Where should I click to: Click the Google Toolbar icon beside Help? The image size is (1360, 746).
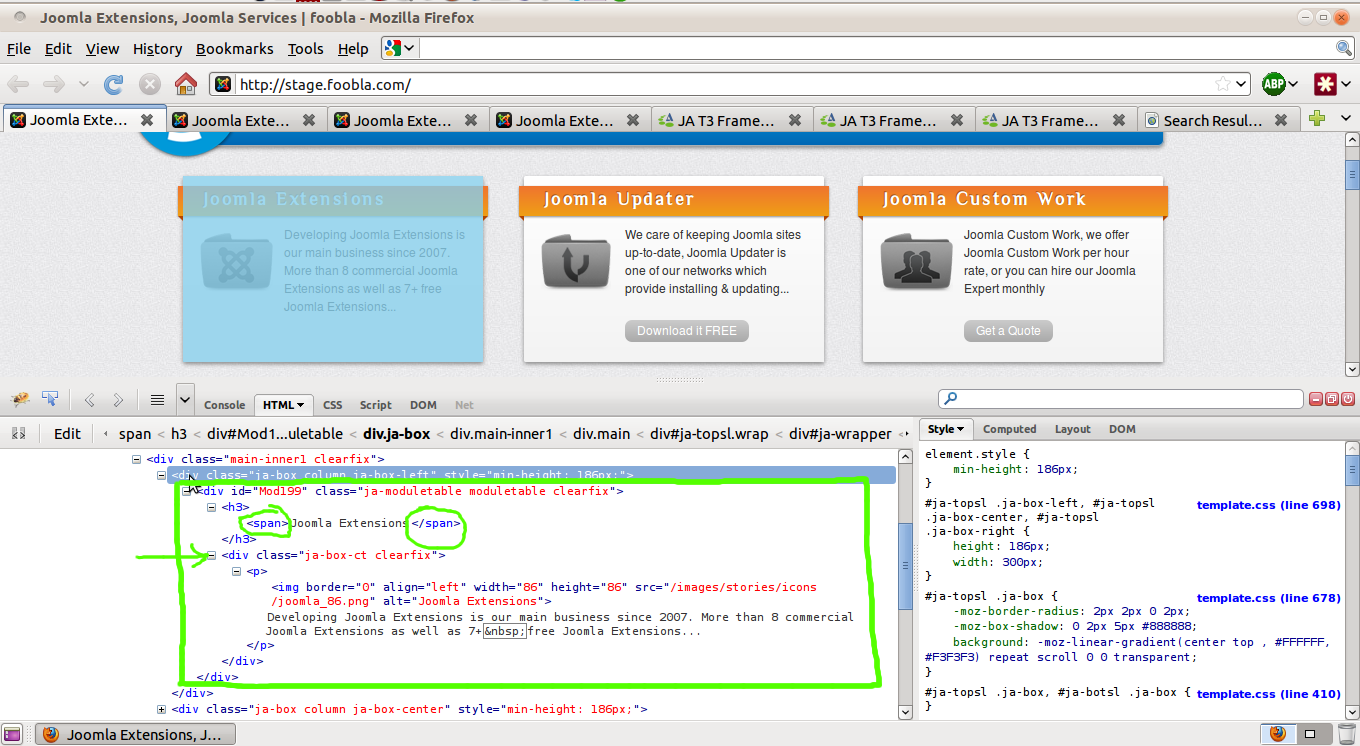392,48
